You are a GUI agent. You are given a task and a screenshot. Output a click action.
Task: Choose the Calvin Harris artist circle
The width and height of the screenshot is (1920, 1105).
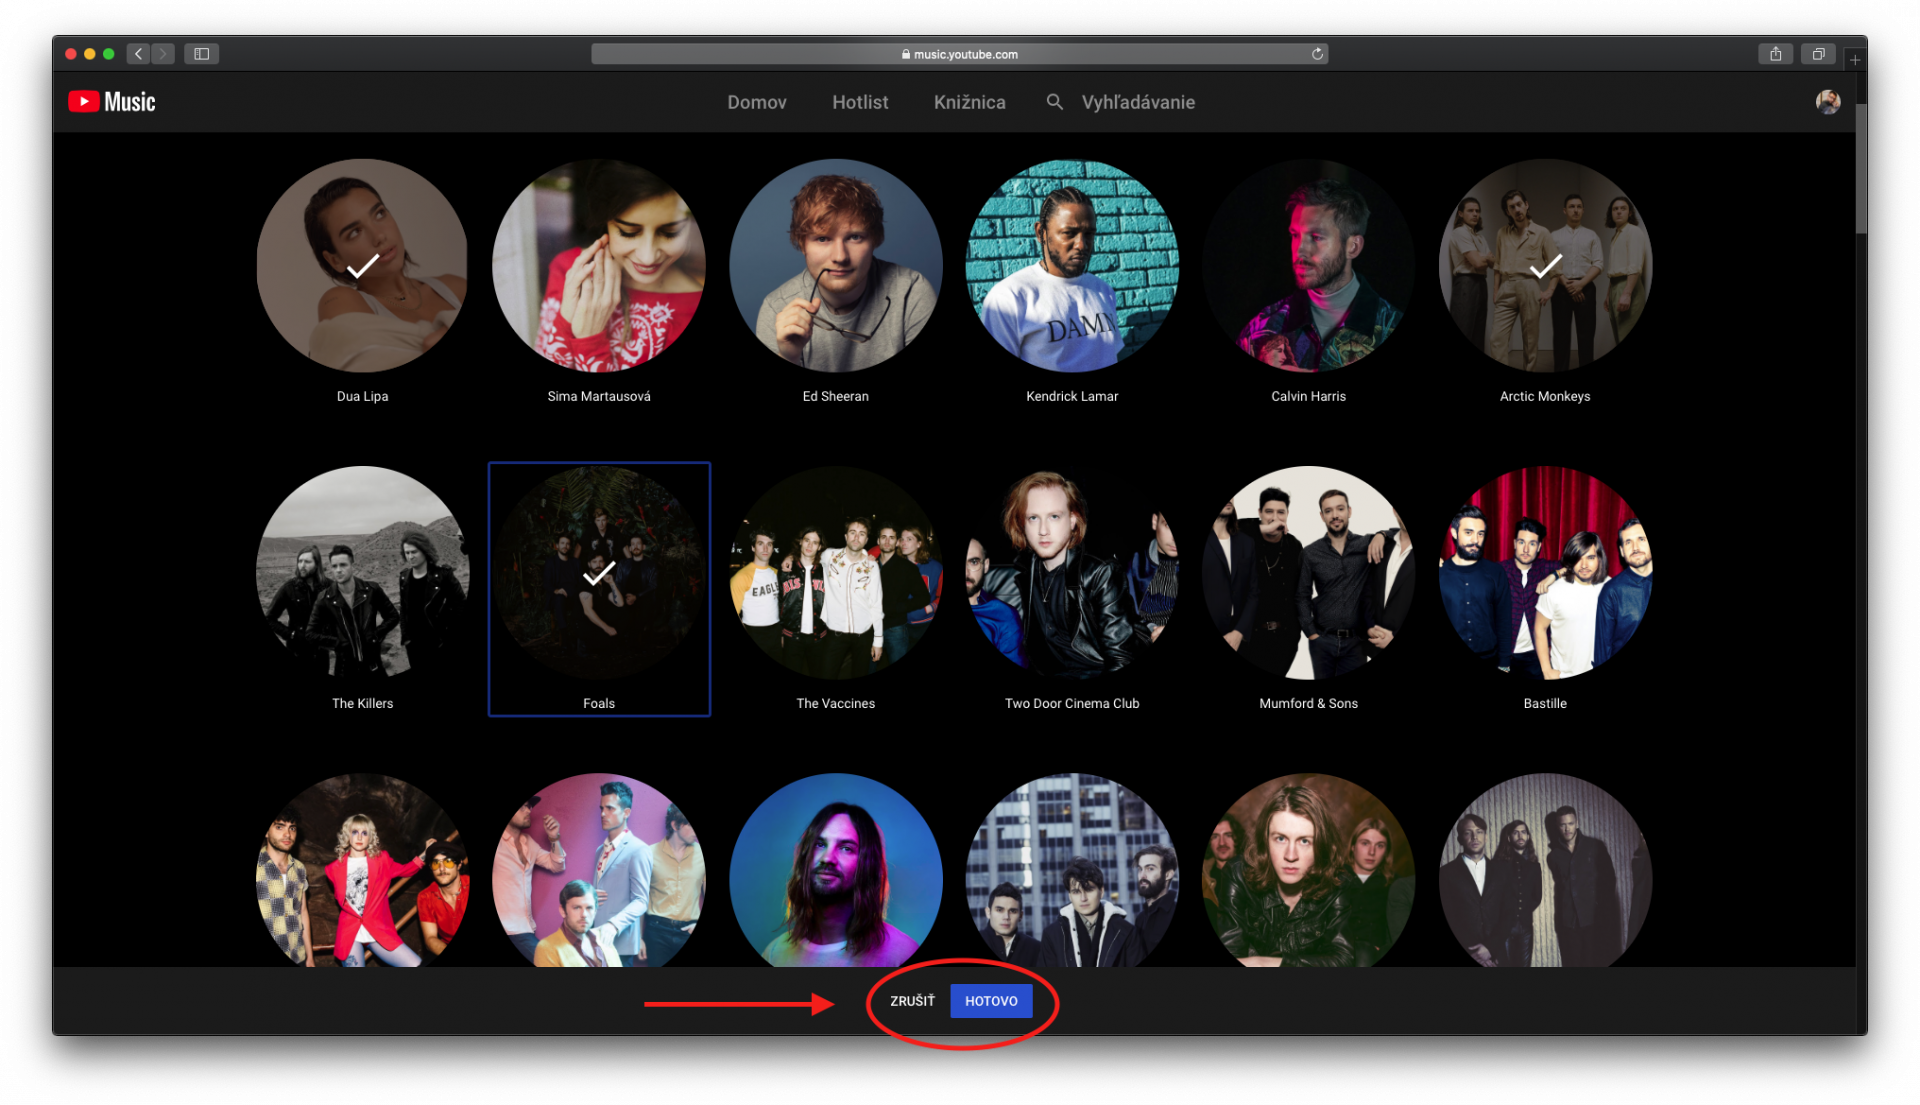pos(1309,266)
